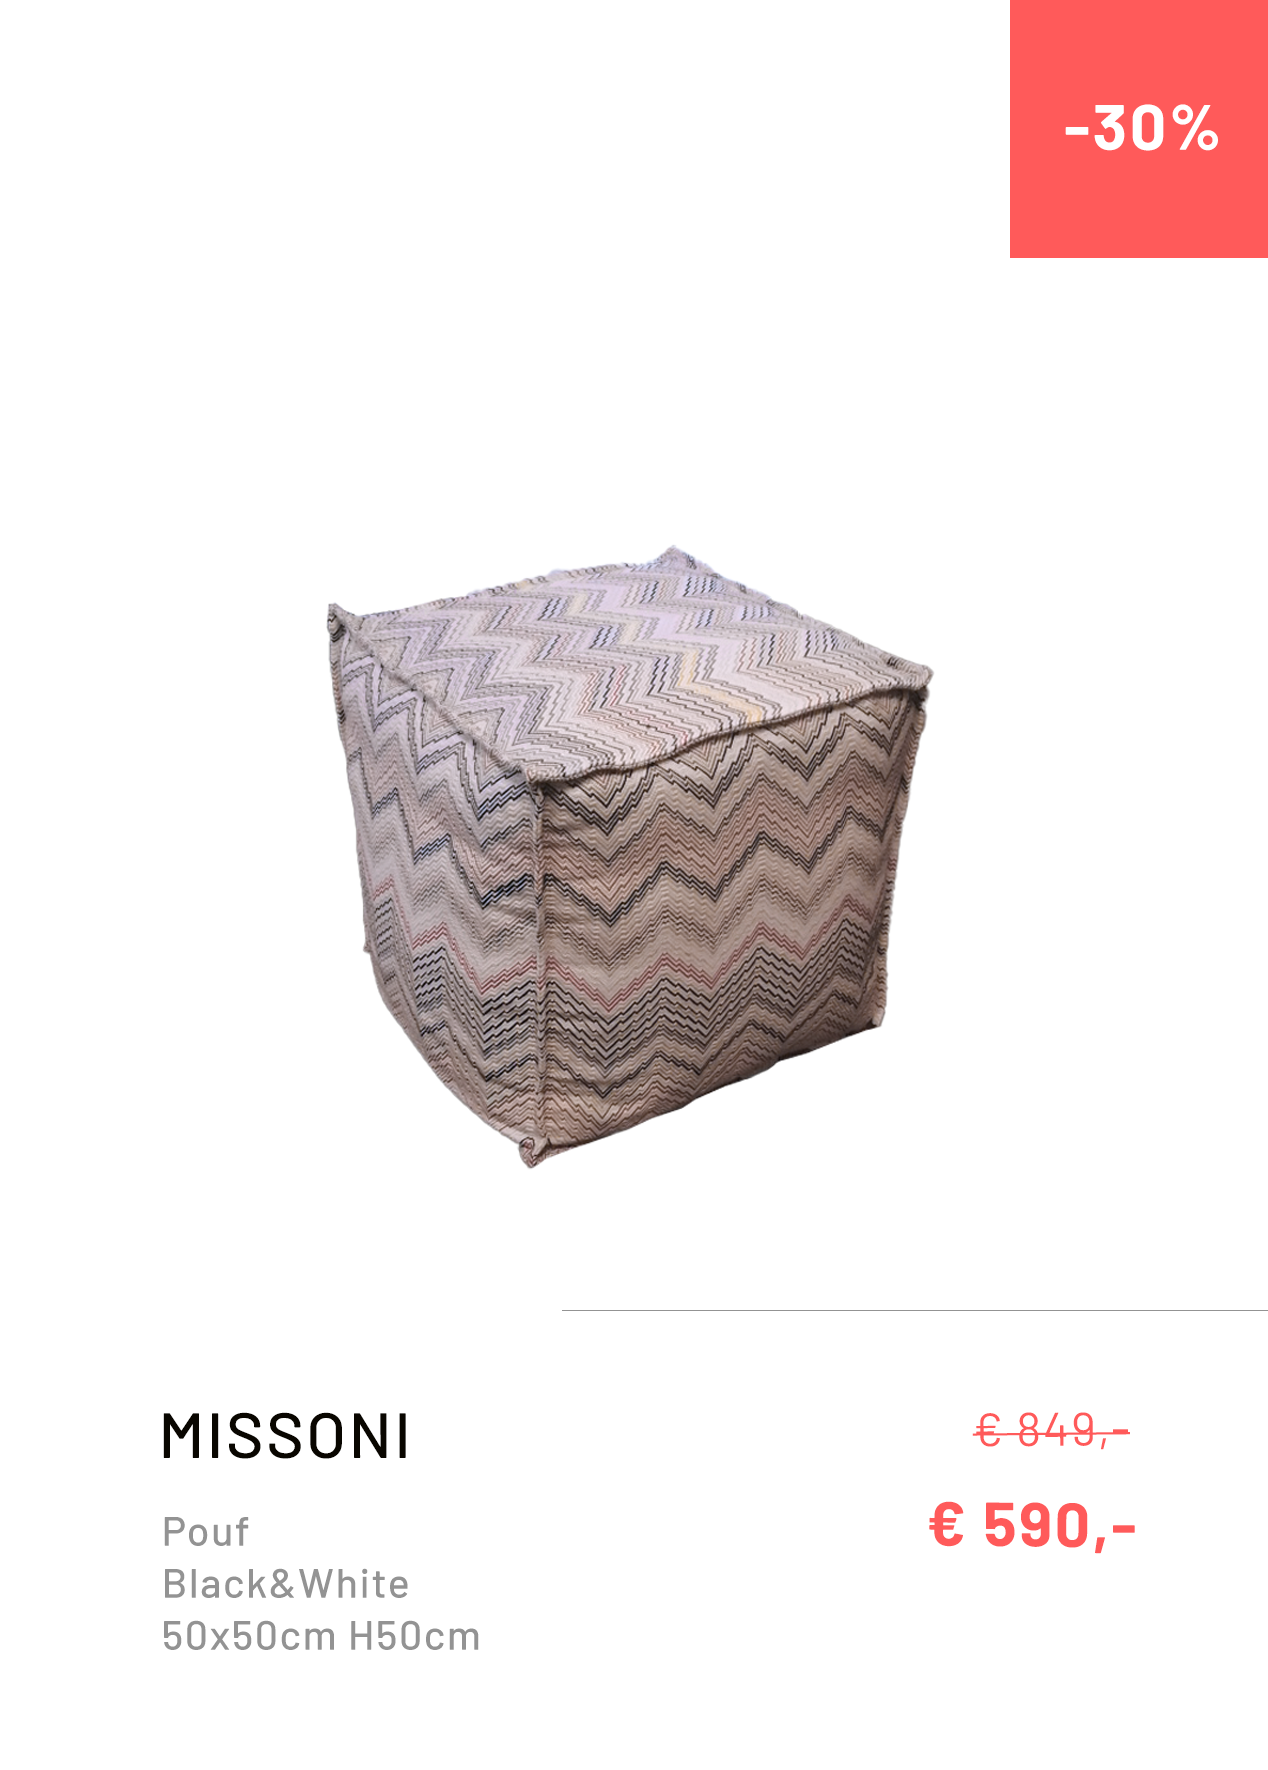Select the H50cm height value

(415, 1636)
